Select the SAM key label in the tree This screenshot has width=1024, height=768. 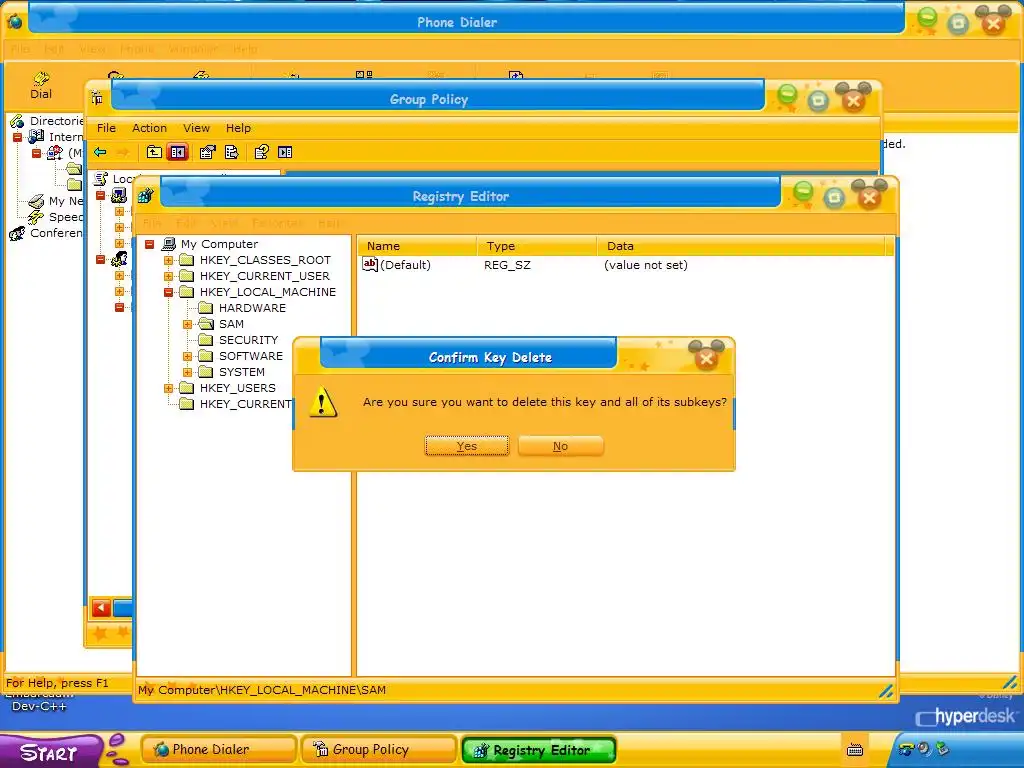(x=231, y=324)
